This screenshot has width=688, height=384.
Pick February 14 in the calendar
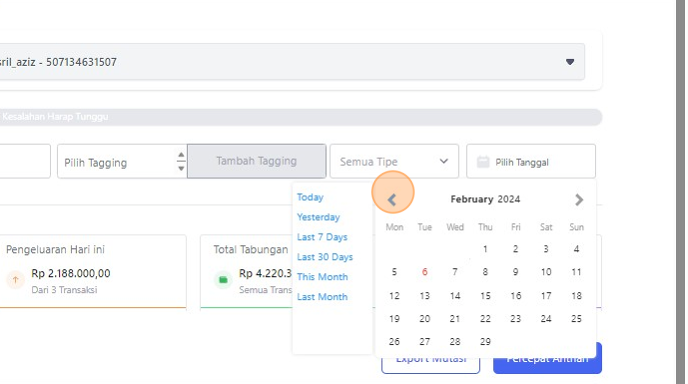tap(455, 296)
